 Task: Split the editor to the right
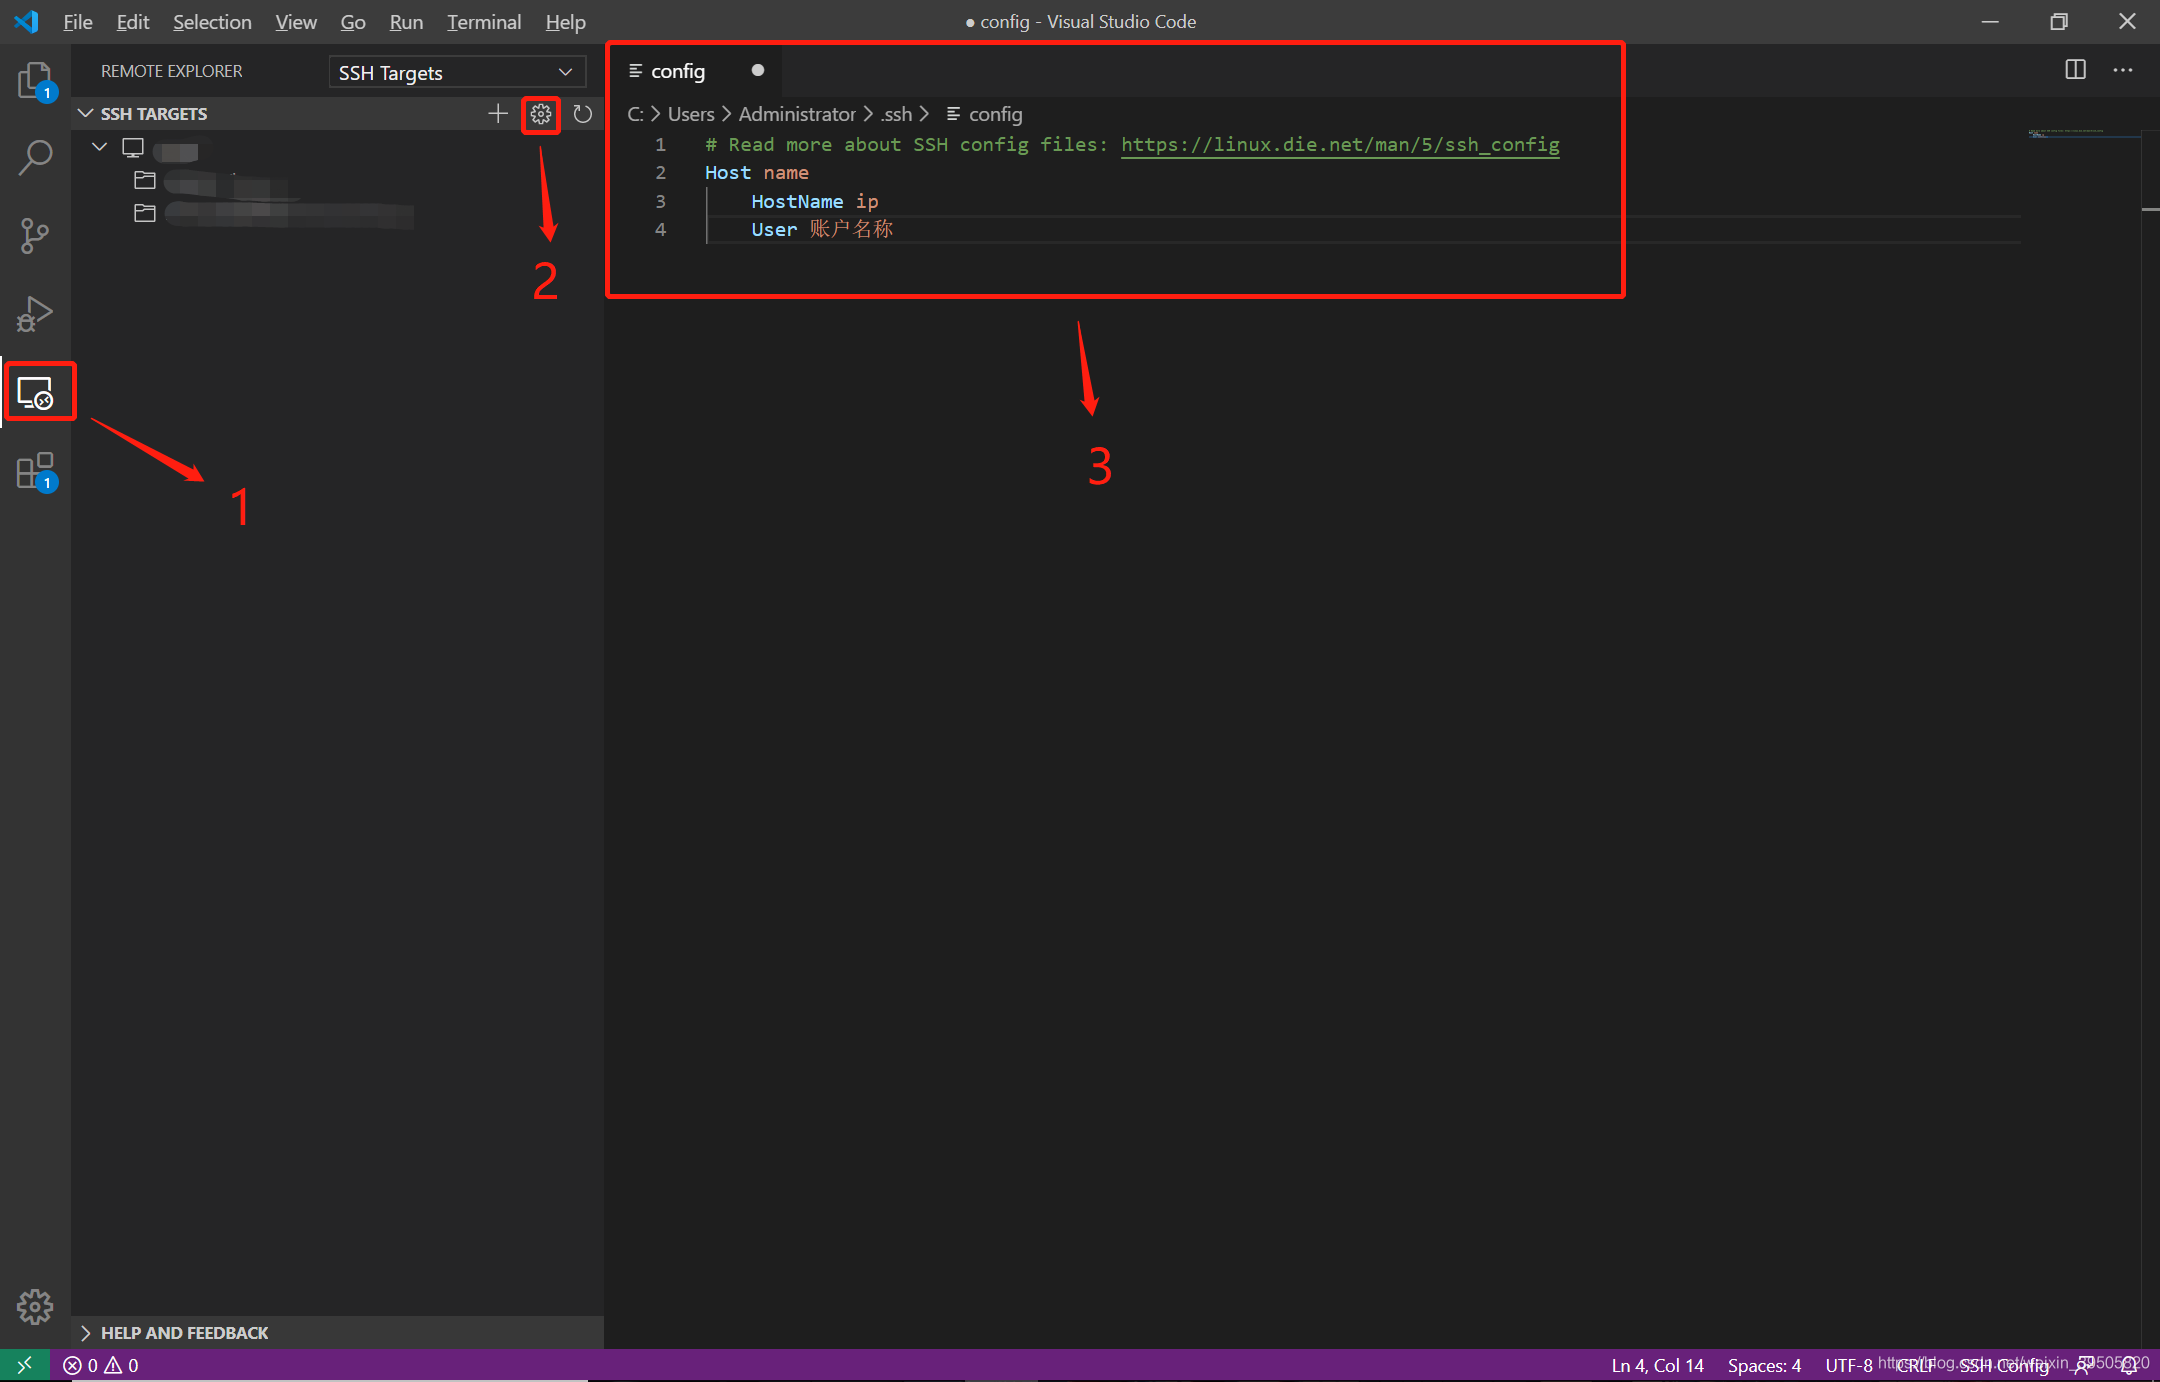(x=2076, y=70)
